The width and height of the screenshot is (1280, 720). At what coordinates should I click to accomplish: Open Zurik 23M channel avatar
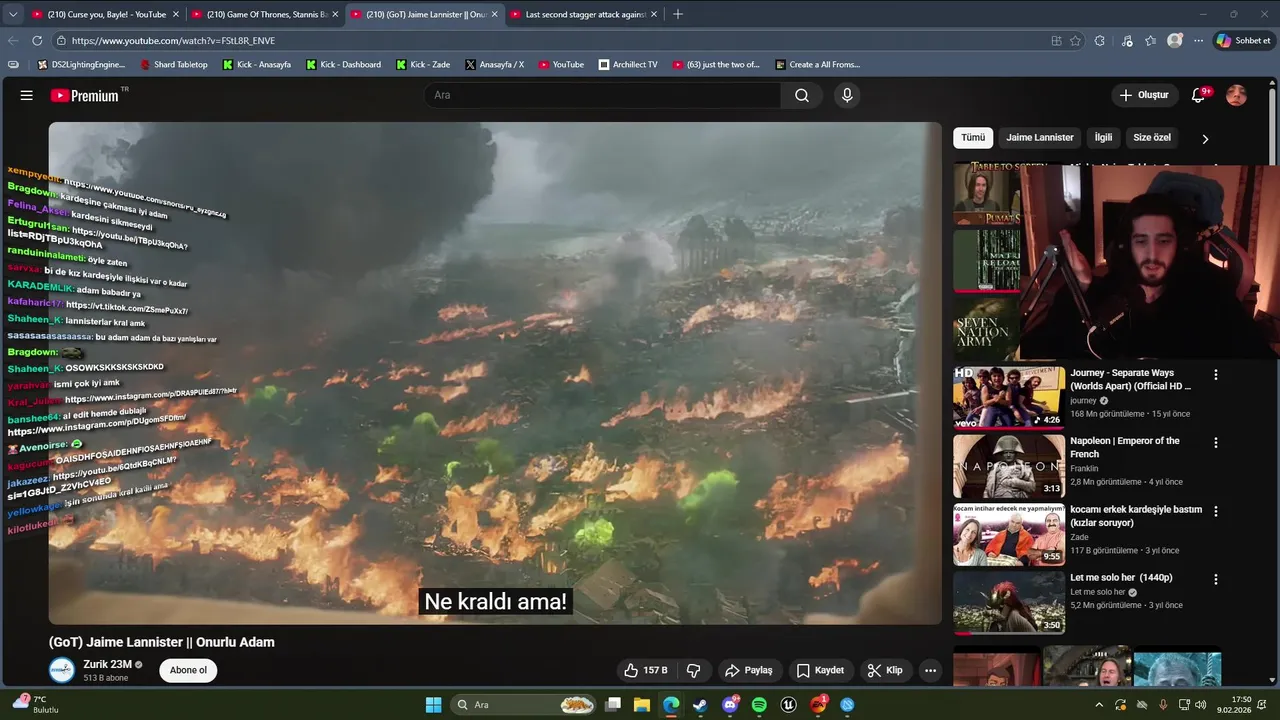pyautogui.click(x=62, y=670)
